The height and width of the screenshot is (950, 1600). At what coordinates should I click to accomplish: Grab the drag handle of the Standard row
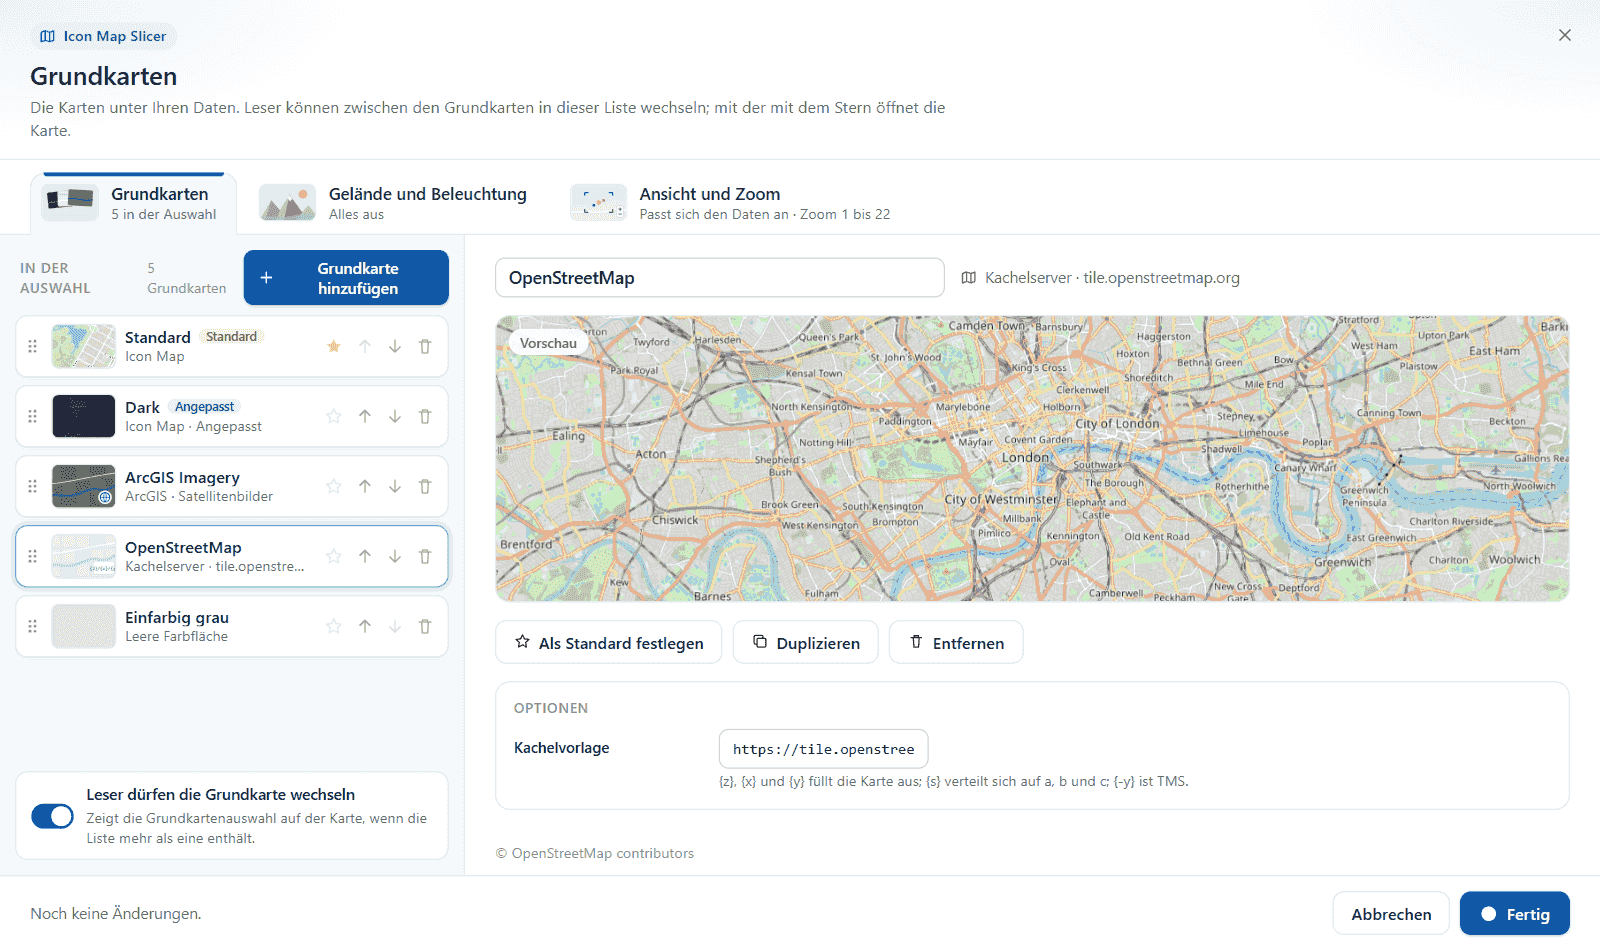[x=32, y=346]
